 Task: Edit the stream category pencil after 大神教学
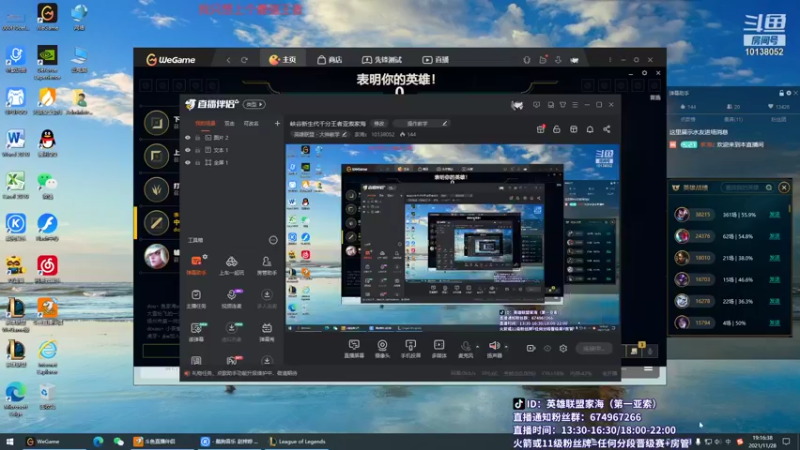pyautogui.click(x=344, y=134)
